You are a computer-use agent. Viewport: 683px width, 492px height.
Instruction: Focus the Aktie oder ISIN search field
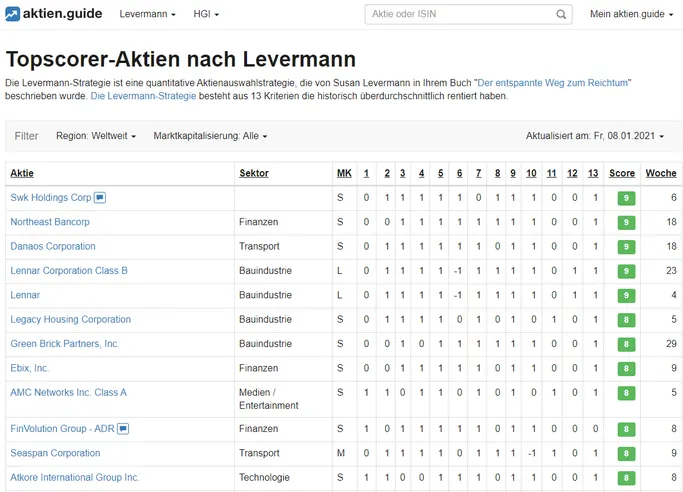[x=468, y=14]
